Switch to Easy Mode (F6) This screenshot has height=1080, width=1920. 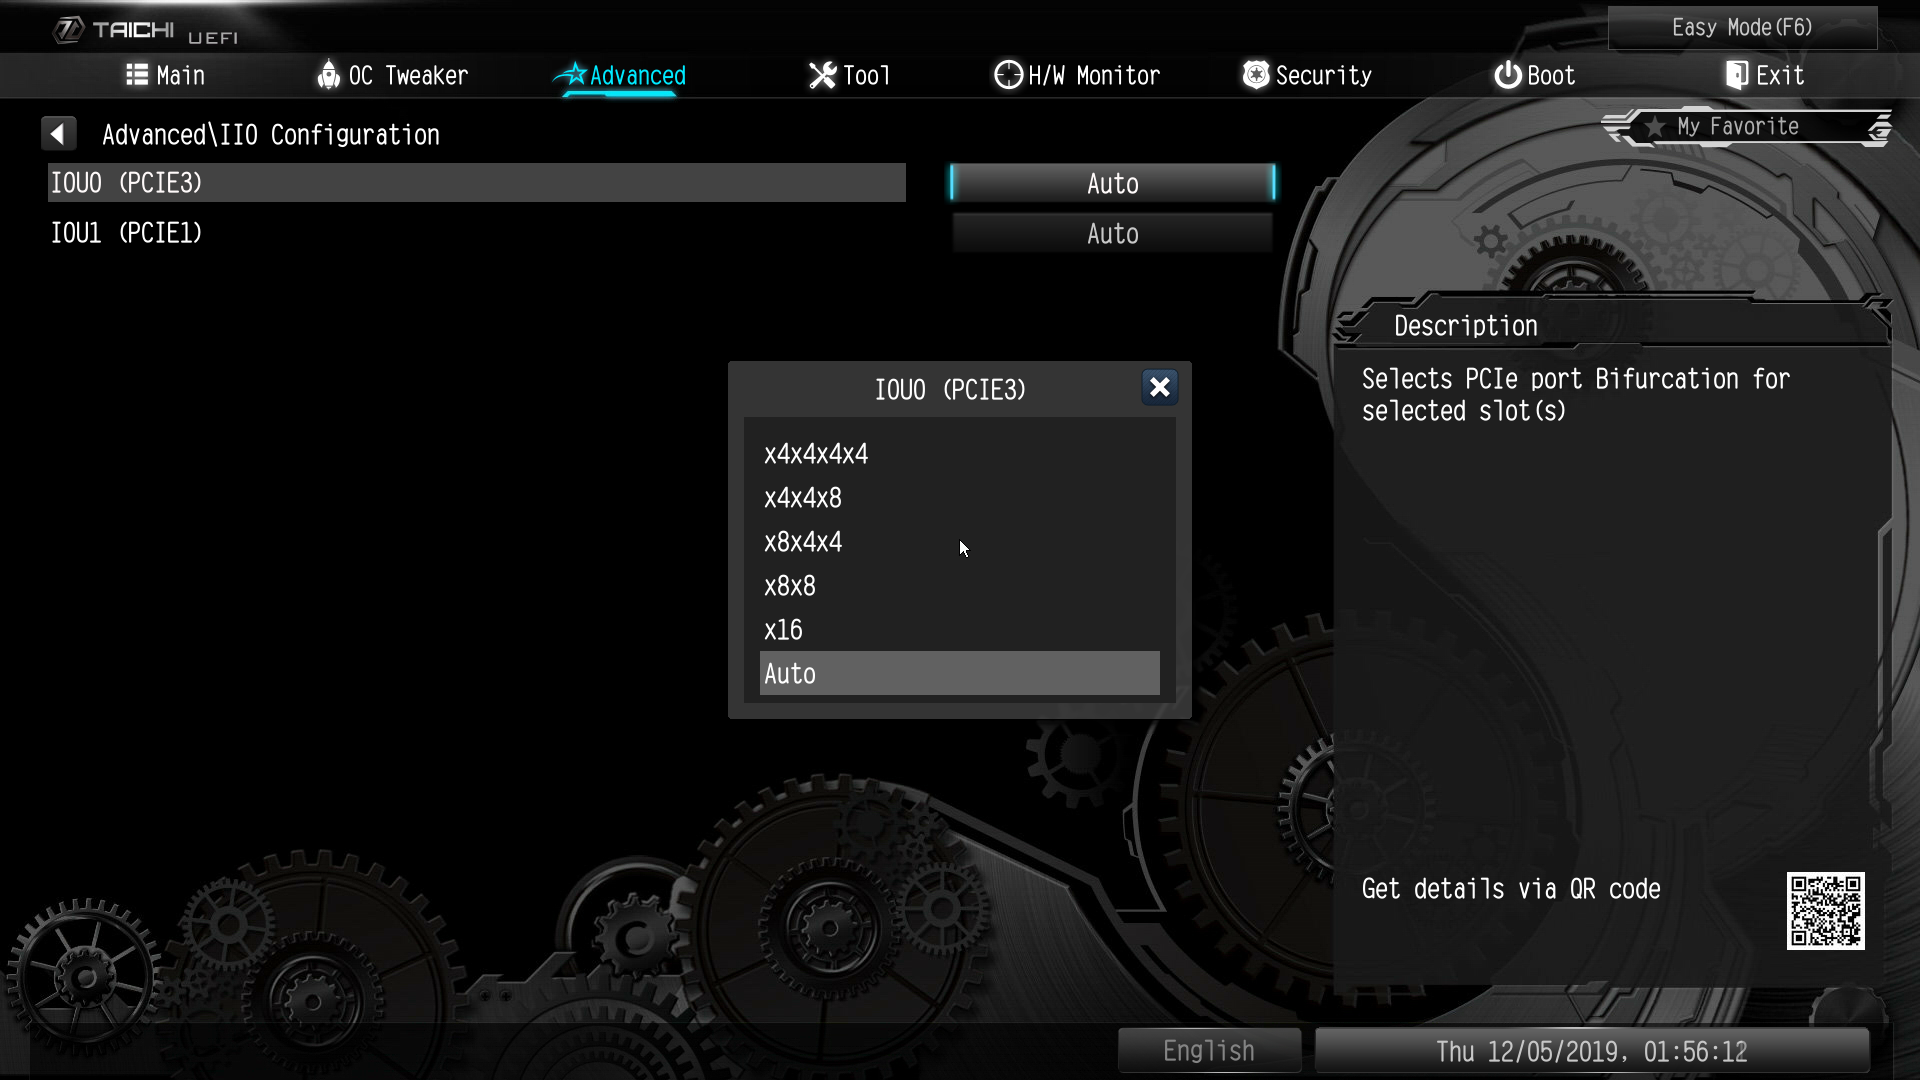(1742, 28)
